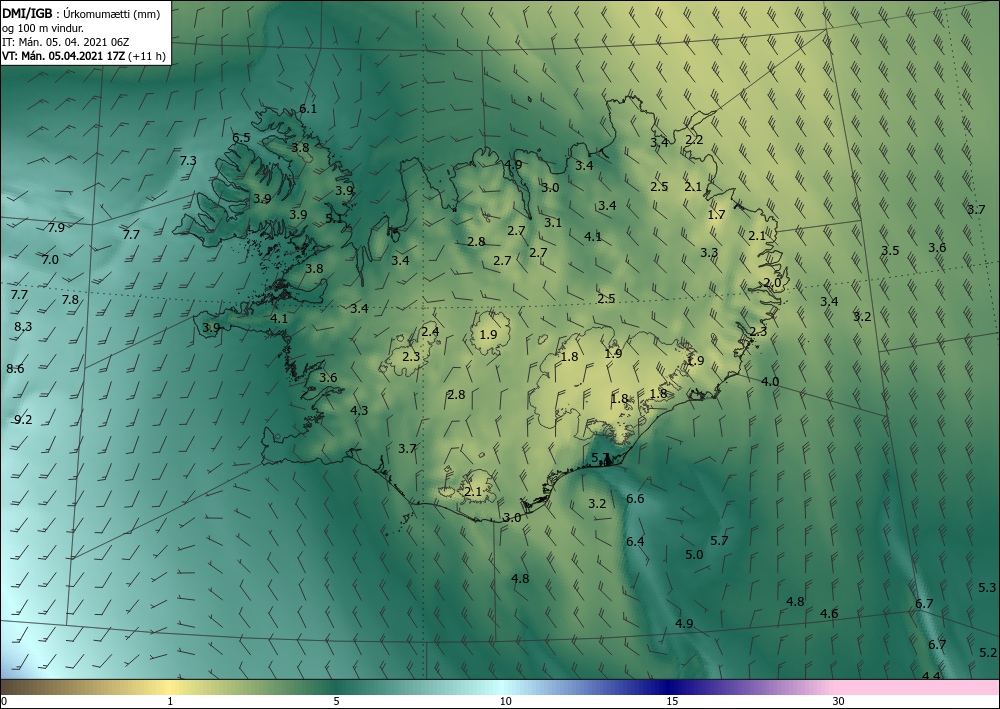Viewport: 1000px width, 709px height.
Task: Click the map value 7.0
Action: (50, 259)
